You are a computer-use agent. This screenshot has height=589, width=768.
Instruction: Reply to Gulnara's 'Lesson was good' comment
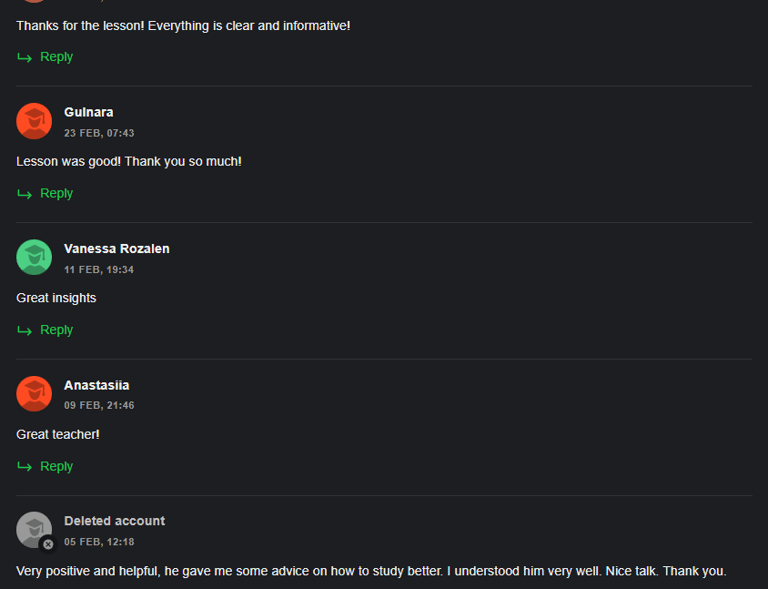click(56, 193)
